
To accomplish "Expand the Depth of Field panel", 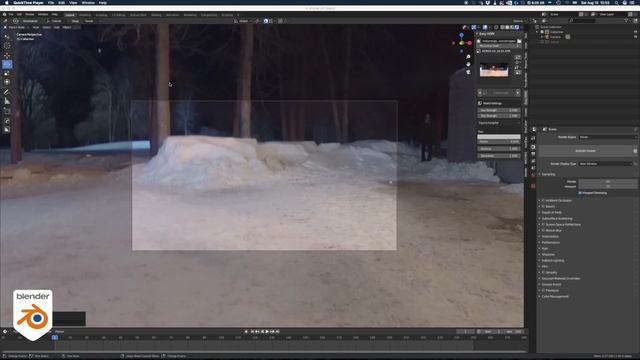I will click(551, 213).
